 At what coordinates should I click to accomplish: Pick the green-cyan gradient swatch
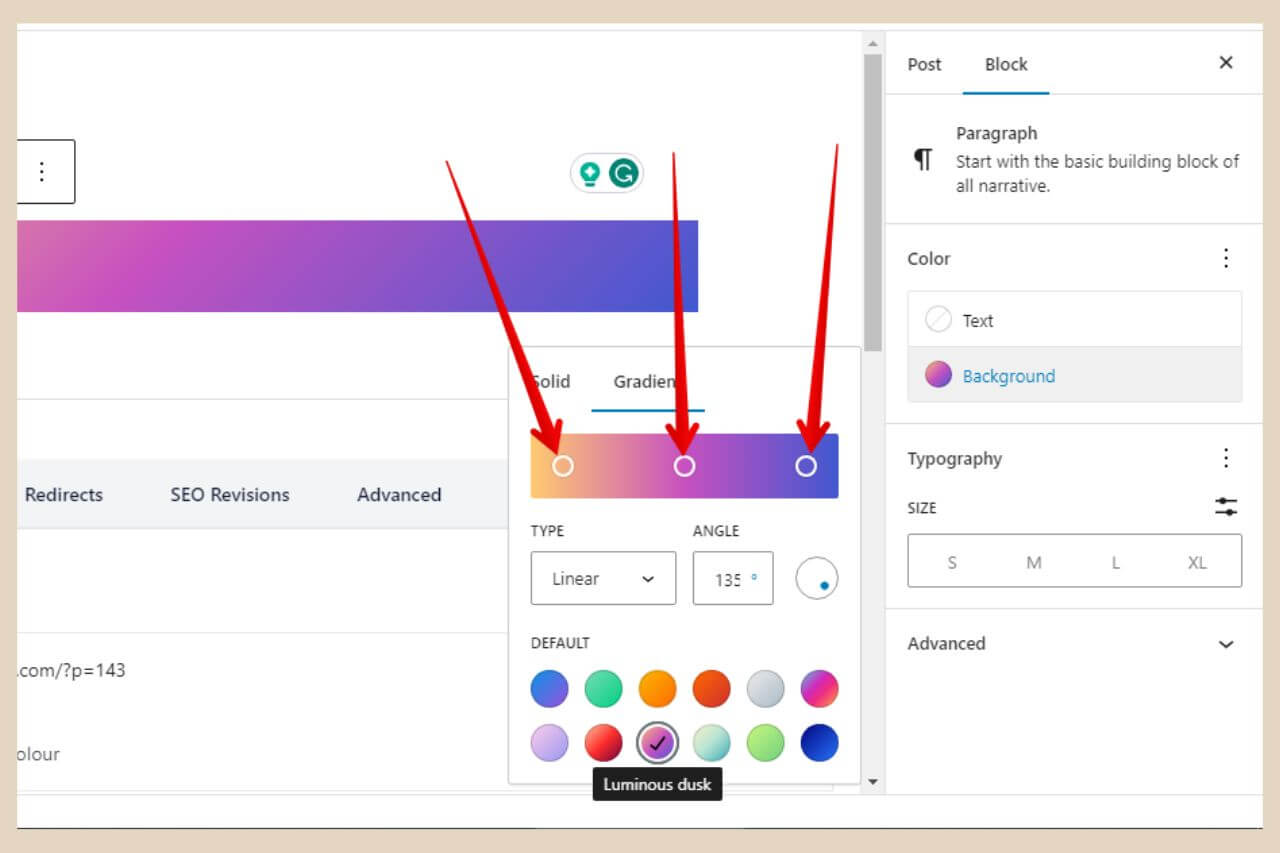[x=603, y=689]
